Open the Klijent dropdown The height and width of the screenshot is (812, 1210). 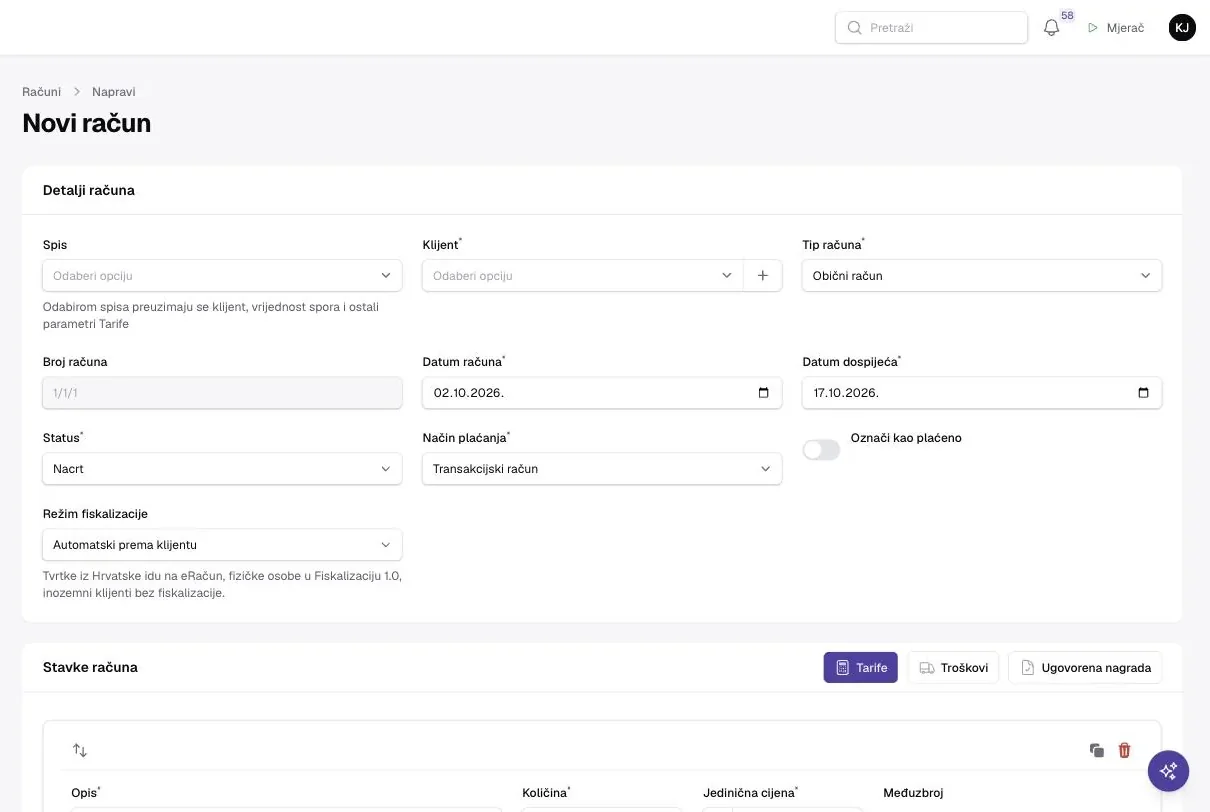pyautogui.click(x=583, y=276)
